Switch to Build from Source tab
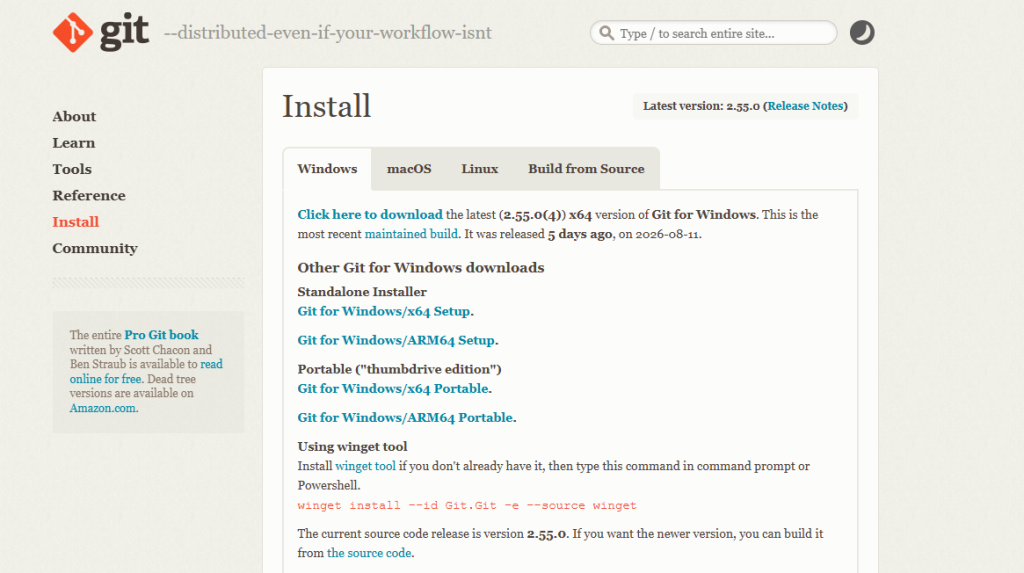The width and height of the screenshot is (1024, 573). (x=586, y=169)
